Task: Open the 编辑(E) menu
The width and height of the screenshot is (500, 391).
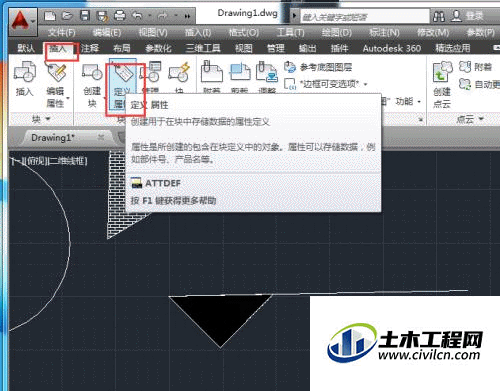Action: pyautogui.click(x=107, y=33)
